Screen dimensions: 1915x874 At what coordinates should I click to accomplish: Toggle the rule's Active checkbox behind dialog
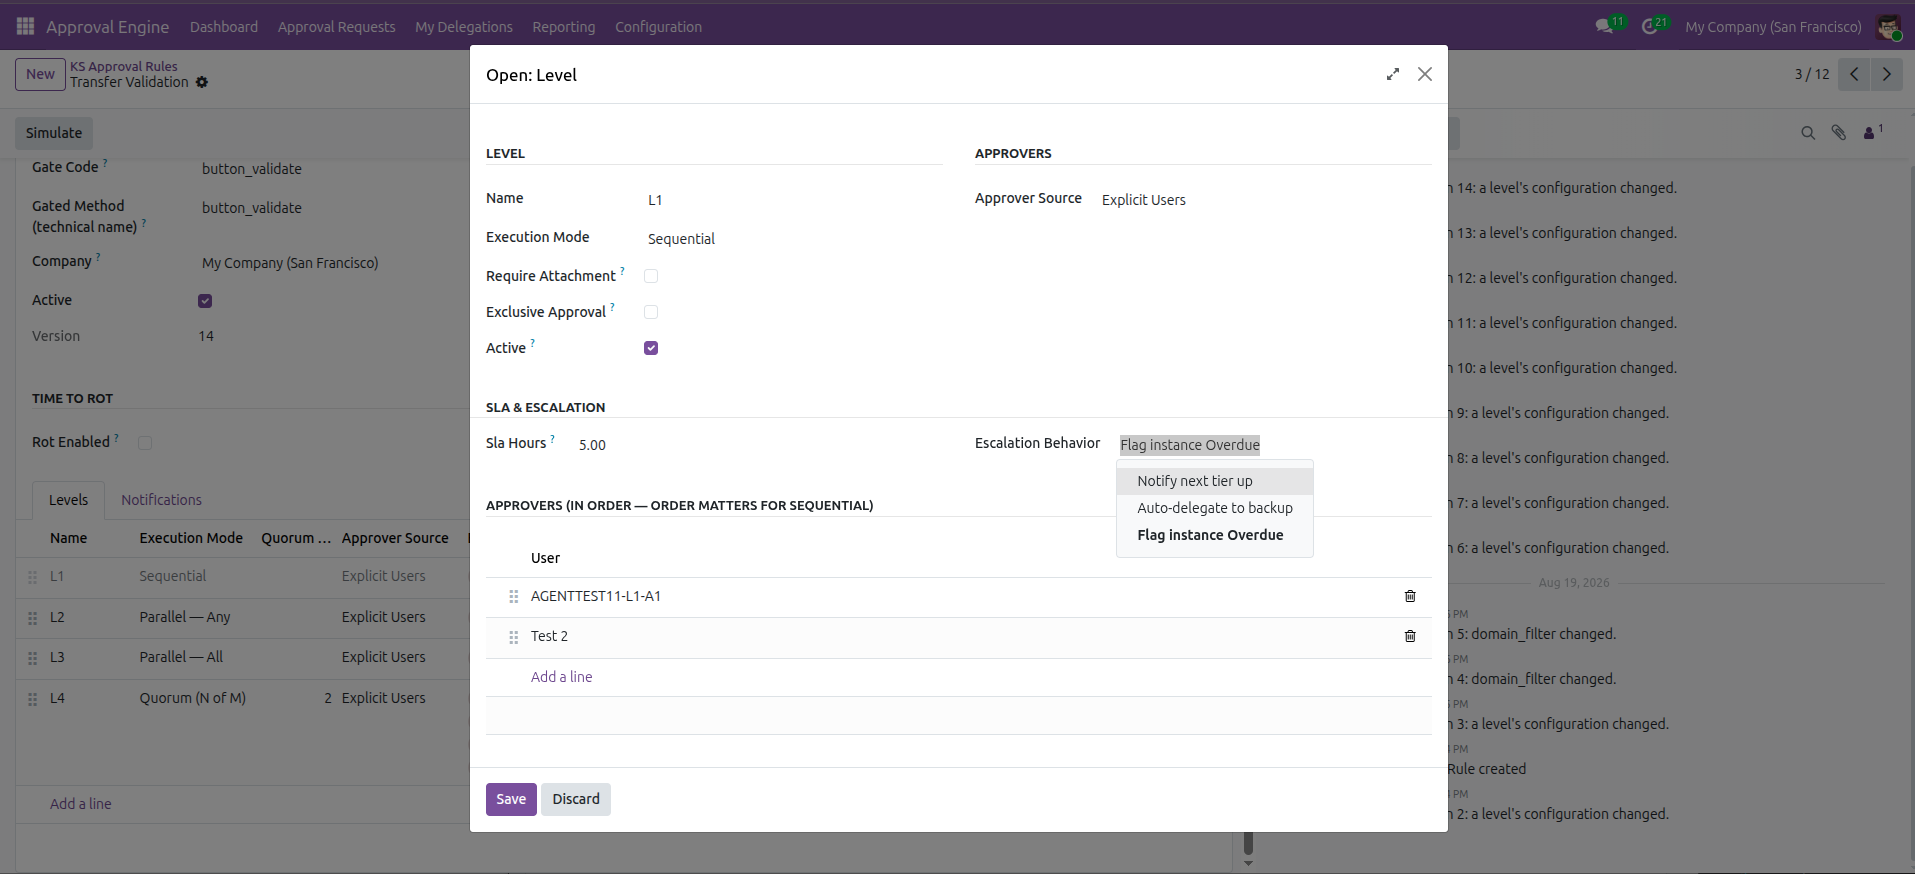point(205,301)
